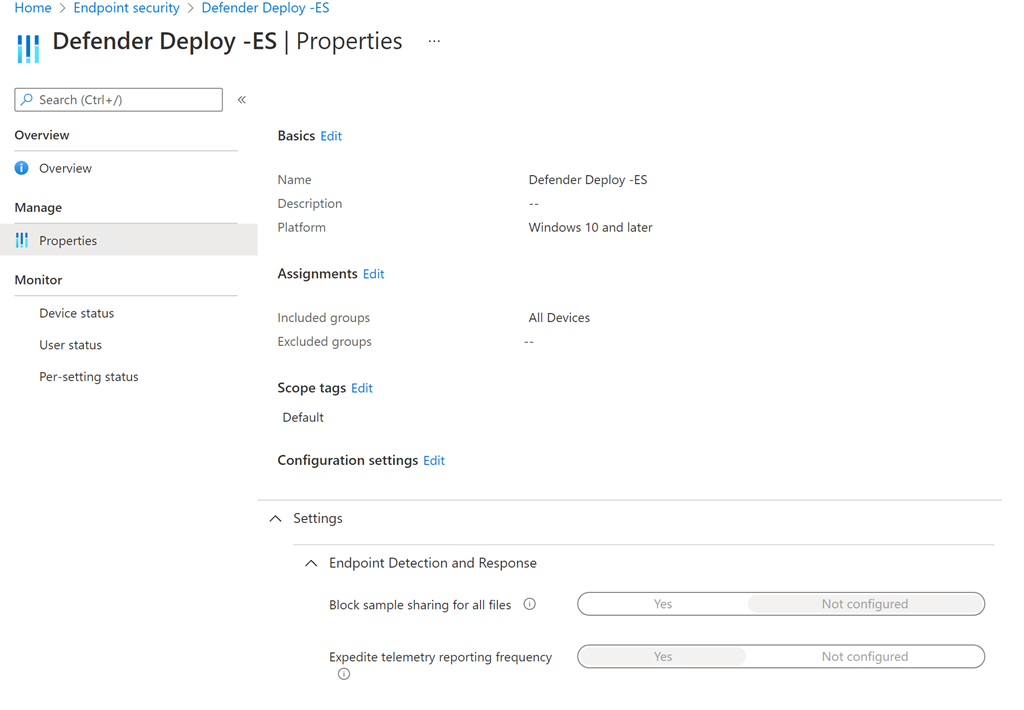Collapse Endpoint Detection and Response section
The height and width of the screenshot is (710, 1024).
click(x=311, y=563)
